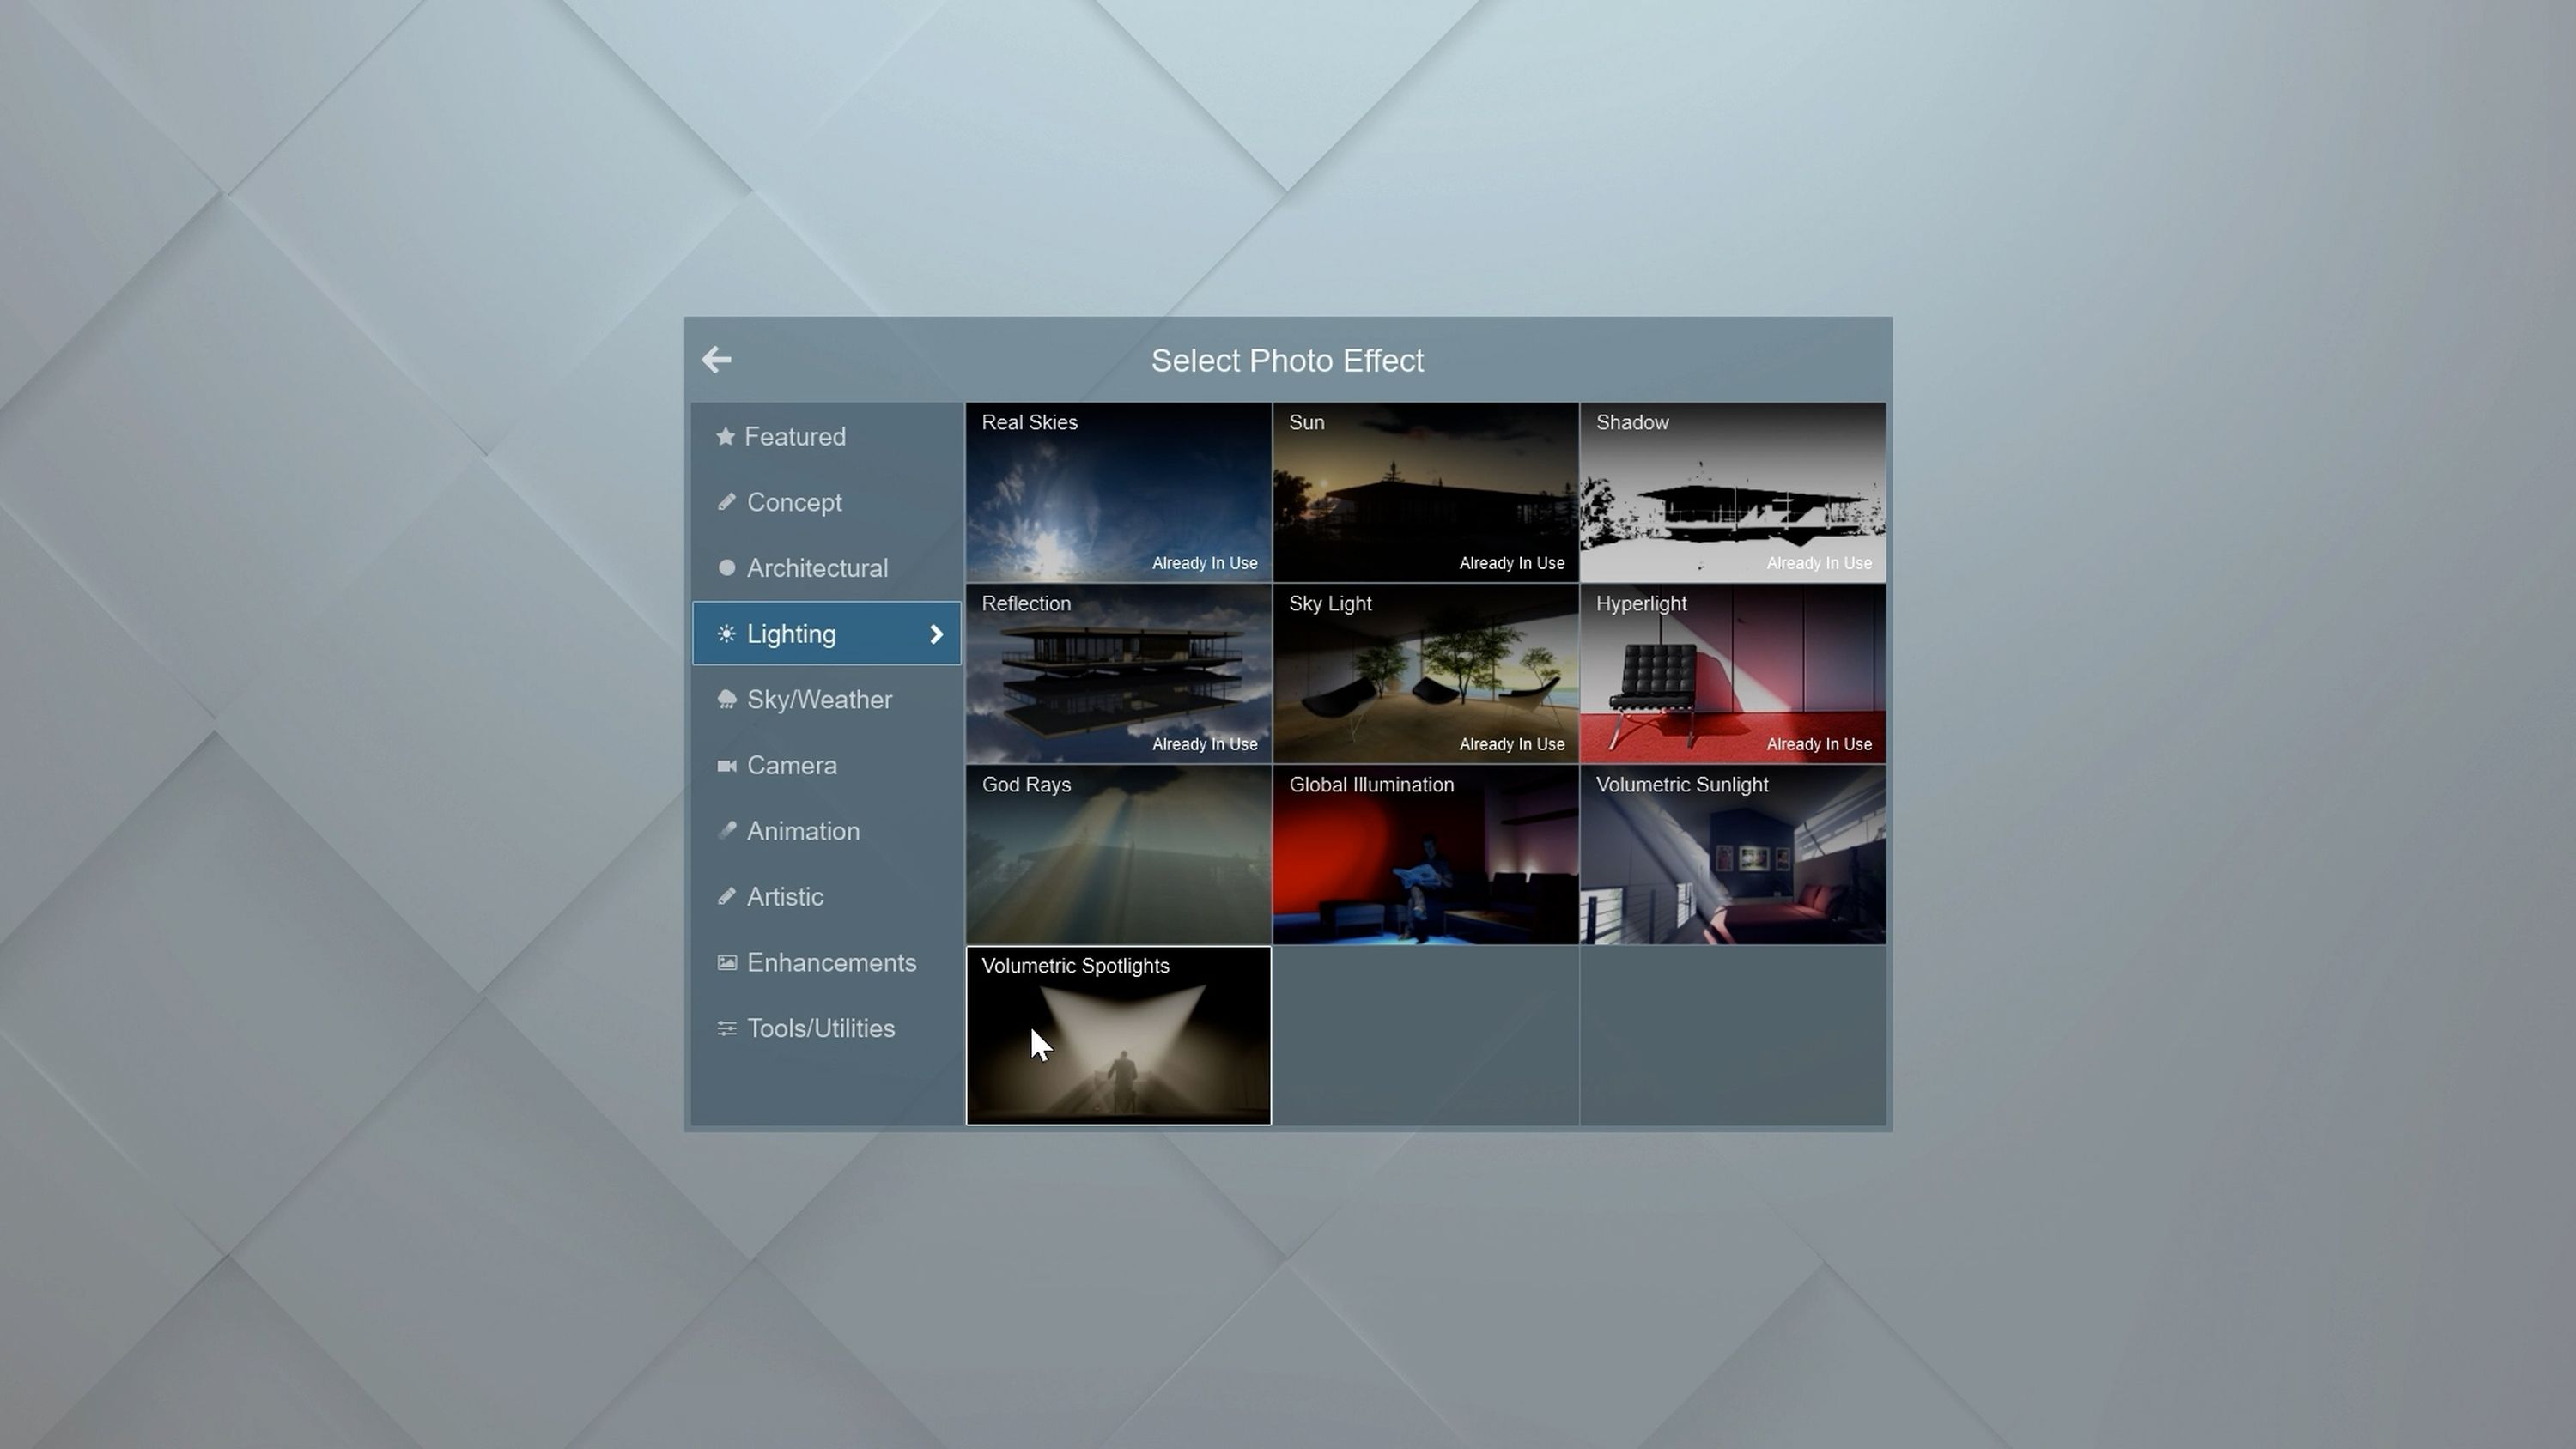Choose the Reflection effect thumbnail
Viewport: 2576px width, 1449px height.
coord(1118,673)
